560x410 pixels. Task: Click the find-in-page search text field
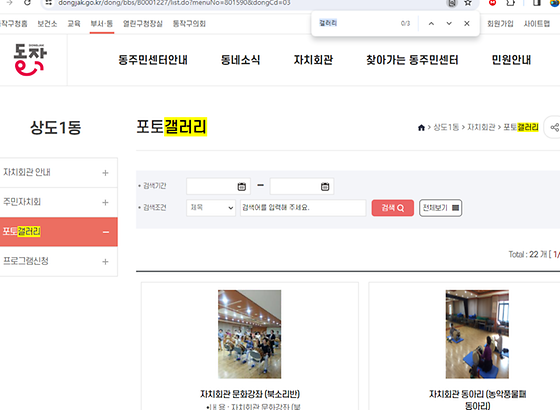click(357, 23)
